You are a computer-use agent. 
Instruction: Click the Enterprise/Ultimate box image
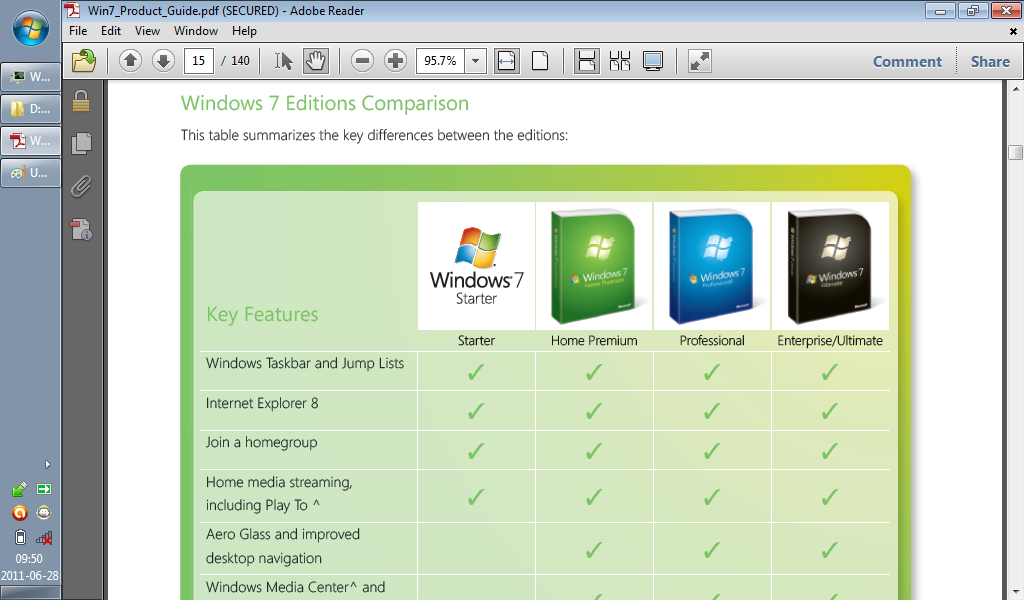click(x=830, y=266)
